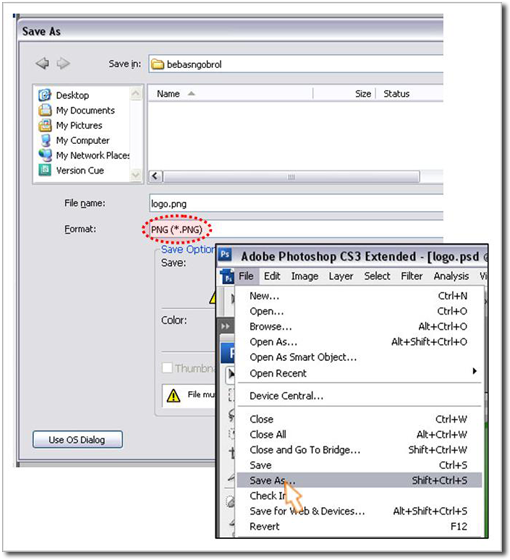This screenshot has width=510, height=560.
Task: Click the horizontal scrollbar thumb in file list
Action: pyautogui.click(x=291, y=176)
